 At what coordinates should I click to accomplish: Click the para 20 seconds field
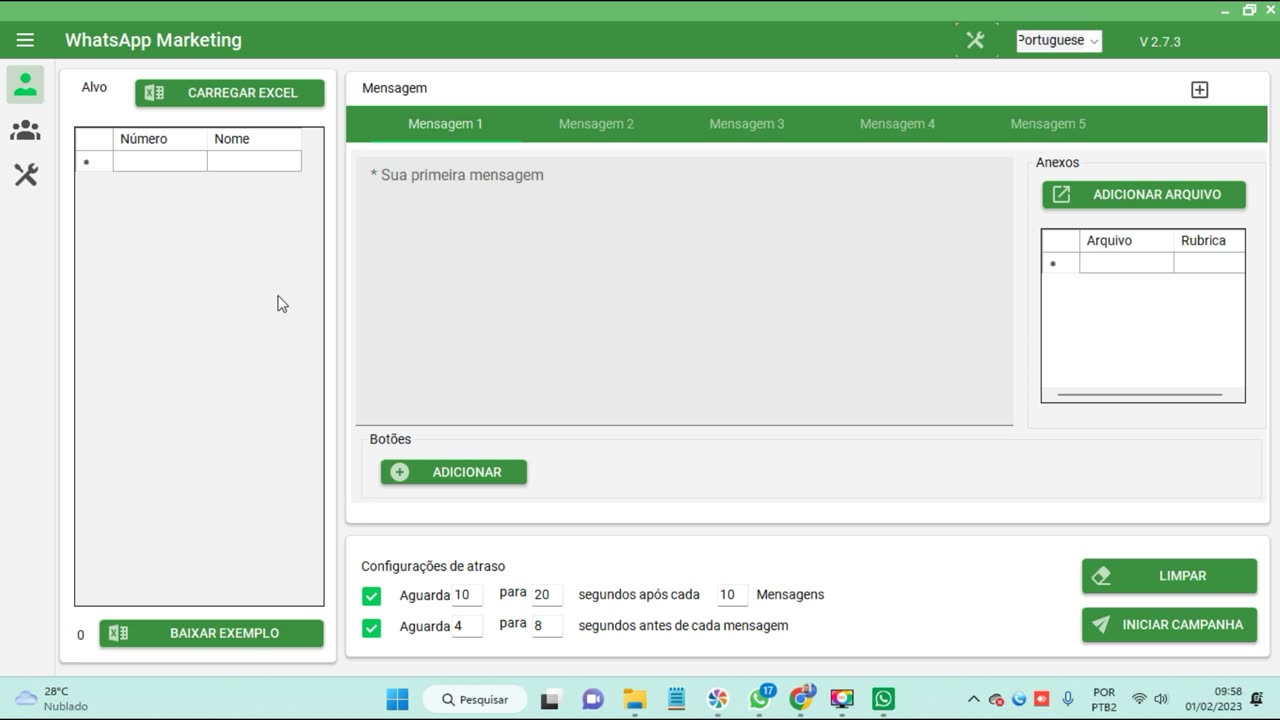pos(547,595)
